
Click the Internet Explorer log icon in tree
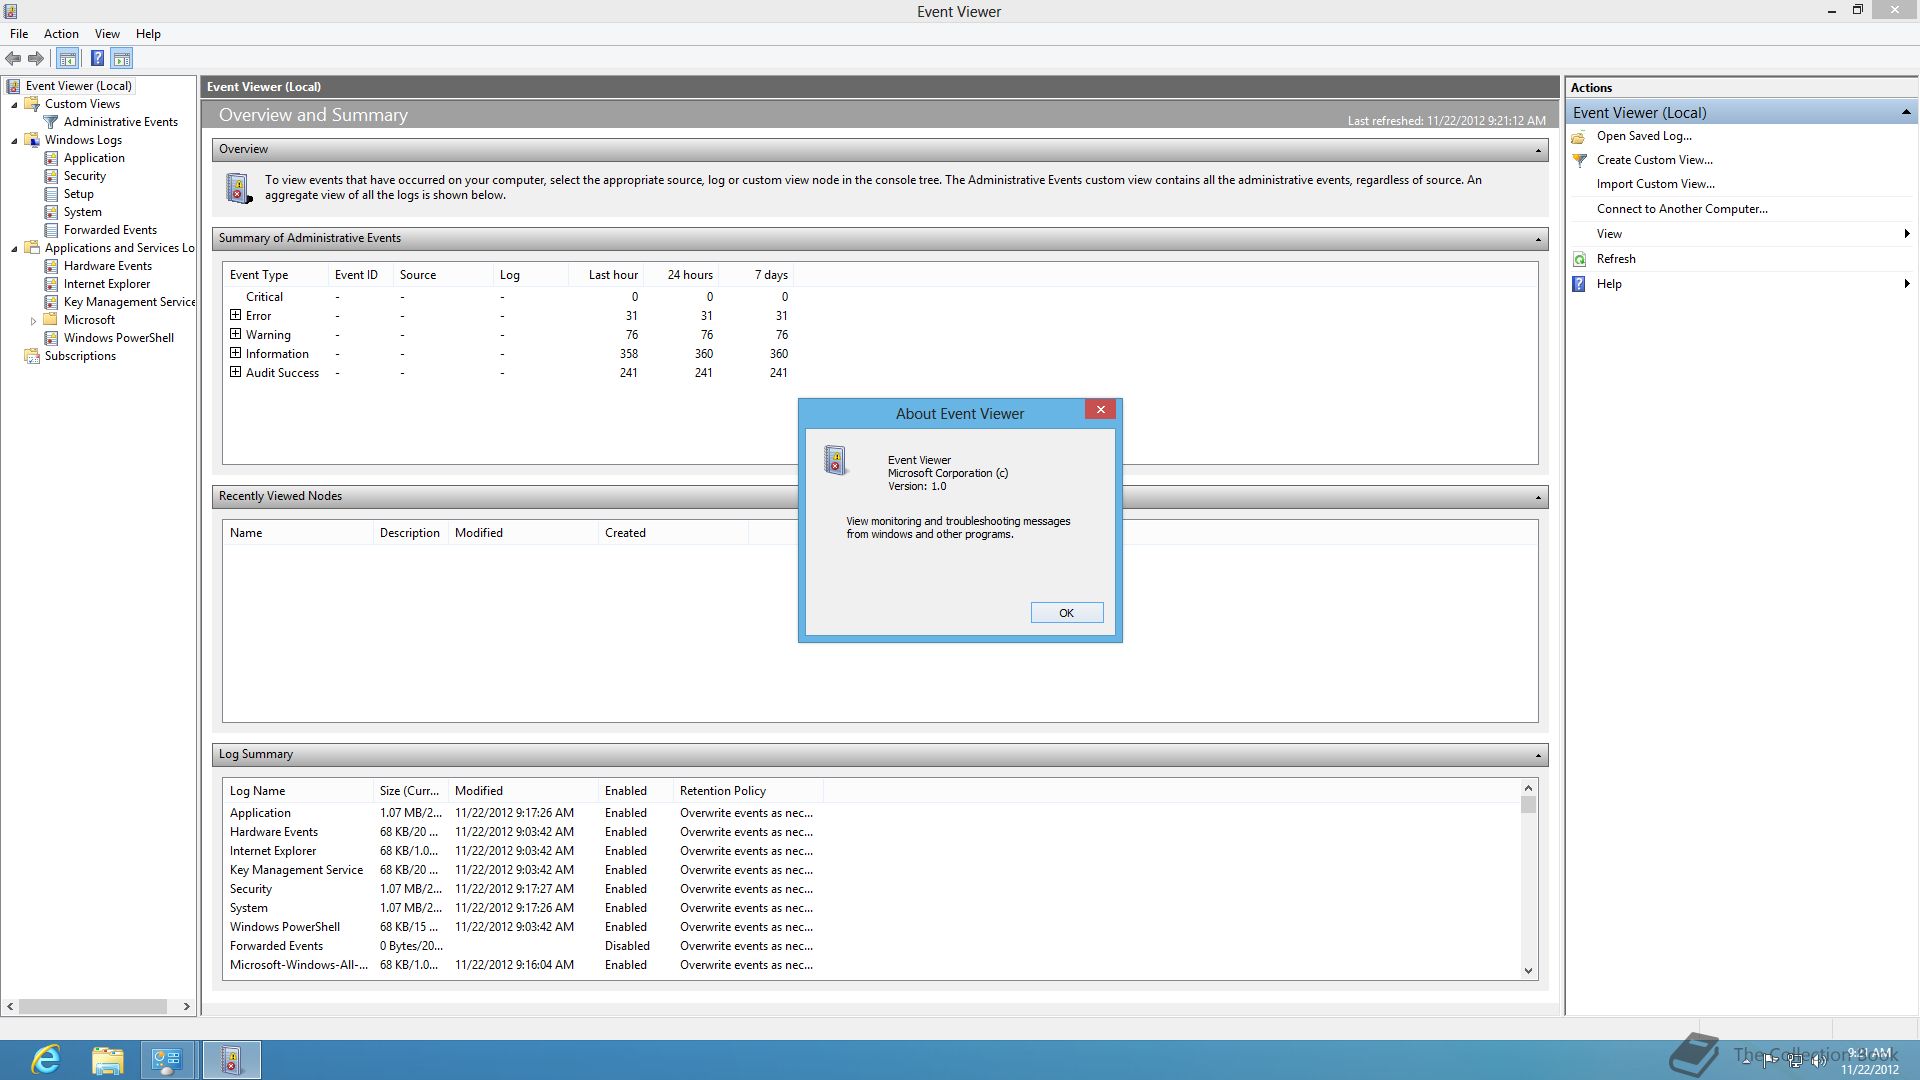coord(51,284)
